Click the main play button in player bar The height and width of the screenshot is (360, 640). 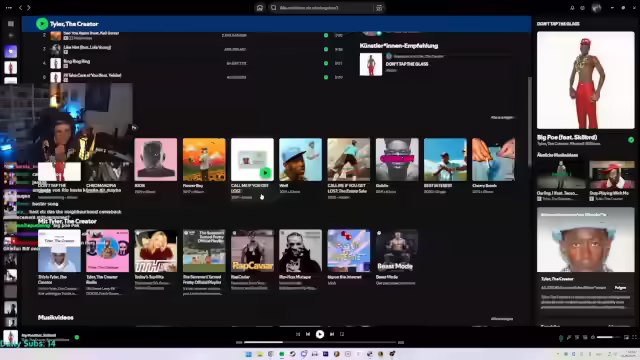pyautogui.click(x=320, y=334)
